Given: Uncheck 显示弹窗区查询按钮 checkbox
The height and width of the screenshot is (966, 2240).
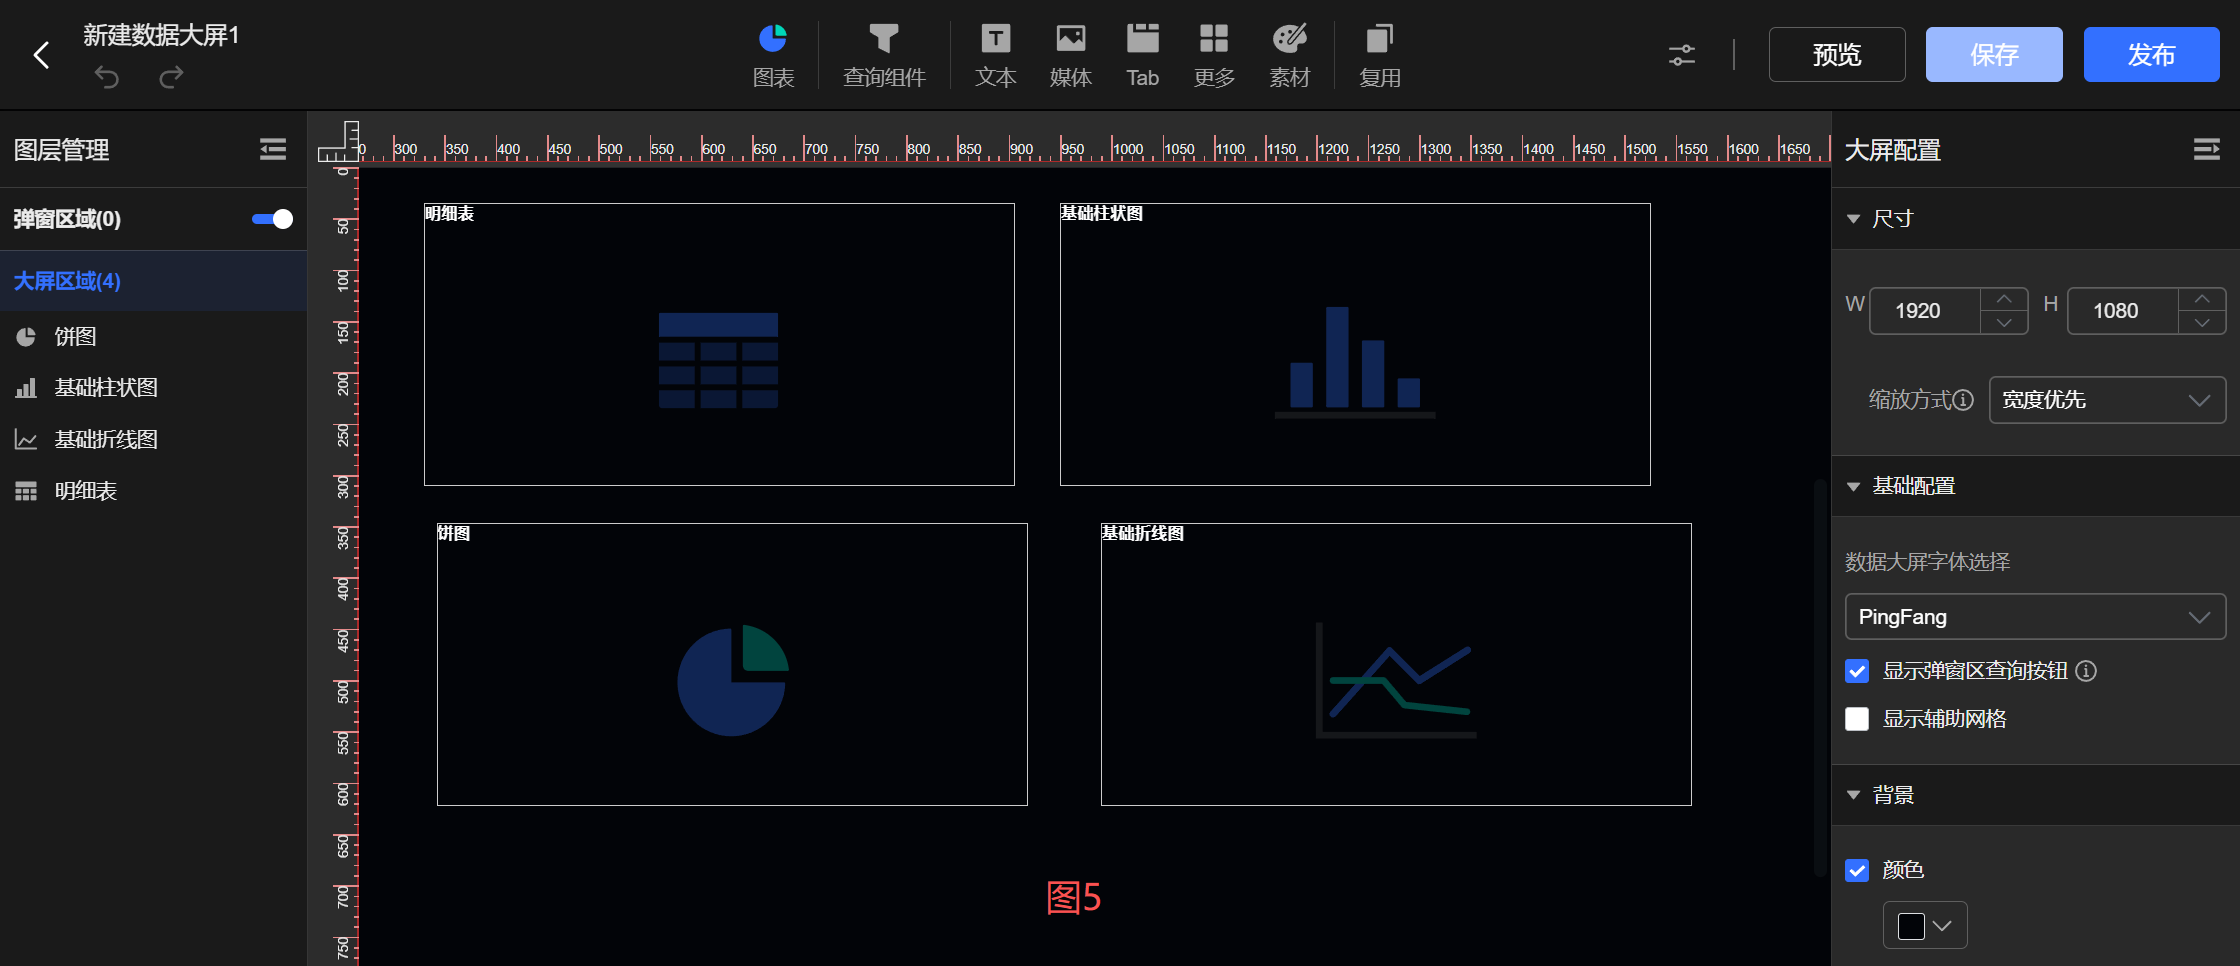Looking at the screenshot, I should click(x=1857, y=671).
